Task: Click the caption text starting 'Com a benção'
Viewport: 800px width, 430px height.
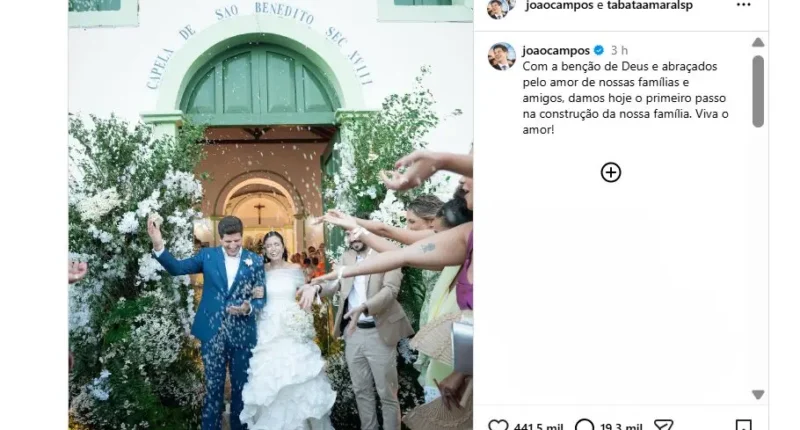Action: point(625,98)
